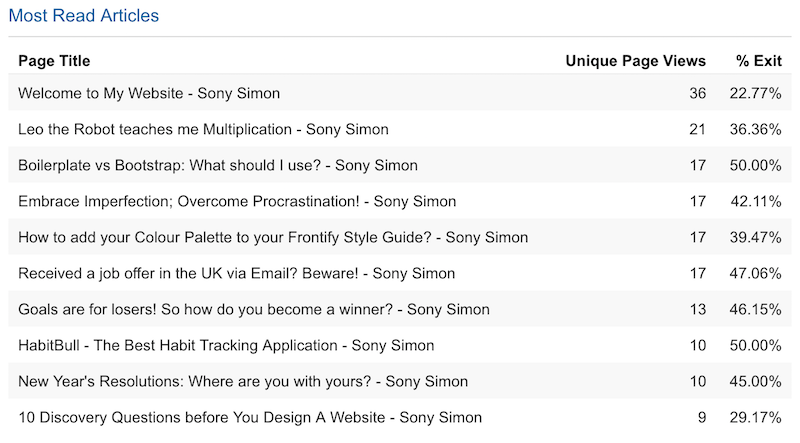Viewport: 800px width, 443px height.
Task: Open the Welcome to My Website article
Action: coord(149,93)
